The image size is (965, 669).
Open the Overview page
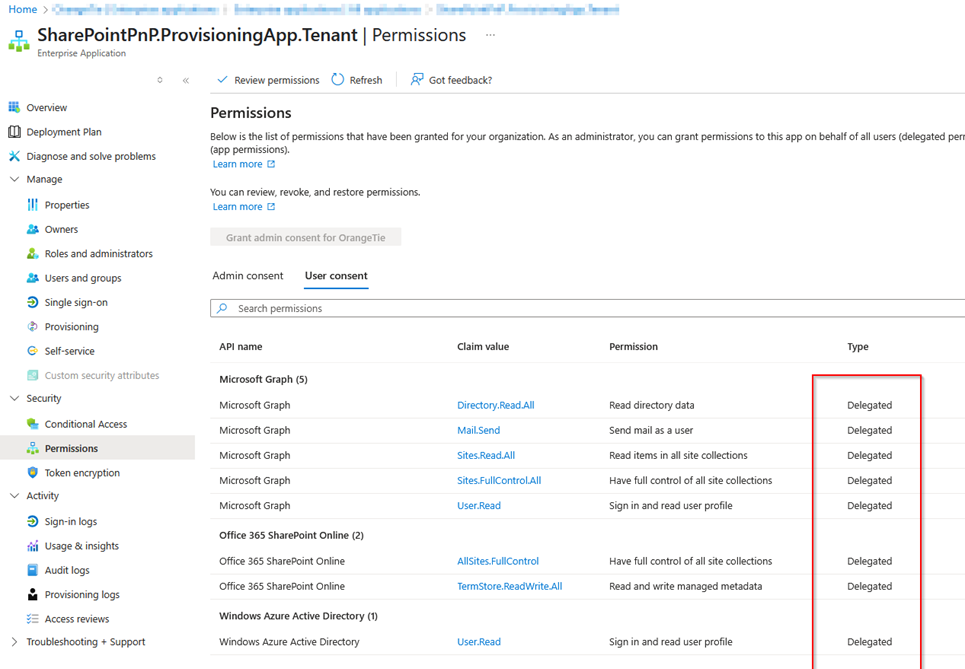46,107
